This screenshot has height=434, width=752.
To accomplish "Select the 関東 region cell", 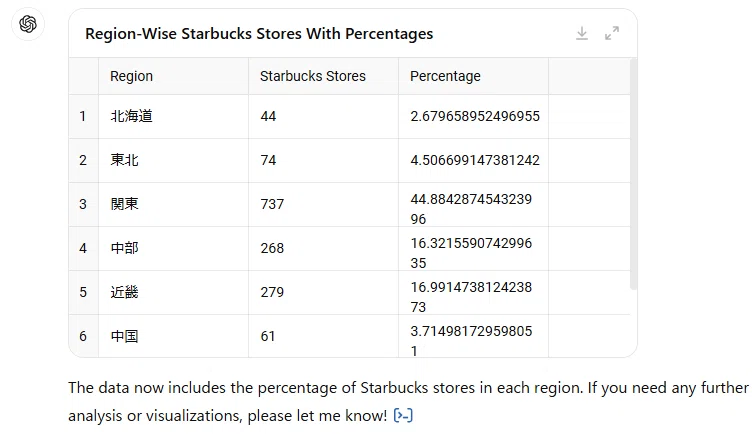I will tap(174, 204).
